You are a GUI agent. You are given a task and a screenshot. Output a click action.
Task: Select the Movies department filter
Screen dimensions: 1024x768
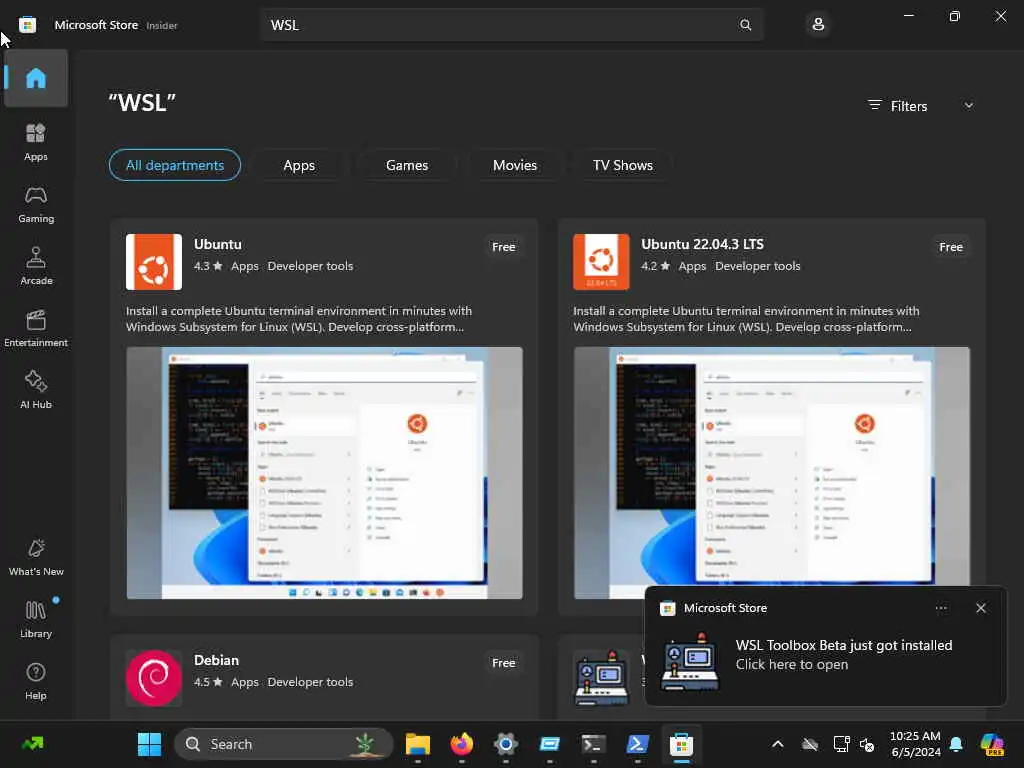pyautogui.click(x=515, y=165)
